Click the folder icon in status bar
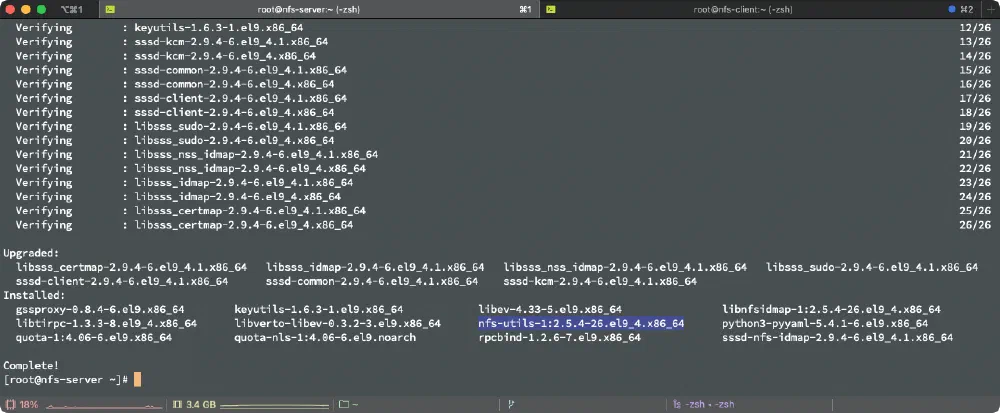The width and height of the screenshot is (1000, 413). click(x=343, y=404)
